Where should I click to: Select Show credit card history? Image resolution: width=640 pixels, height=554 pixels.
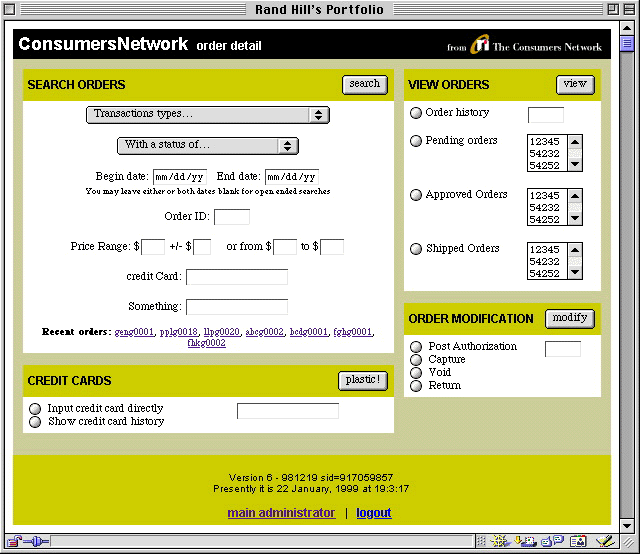click(35, 422)
